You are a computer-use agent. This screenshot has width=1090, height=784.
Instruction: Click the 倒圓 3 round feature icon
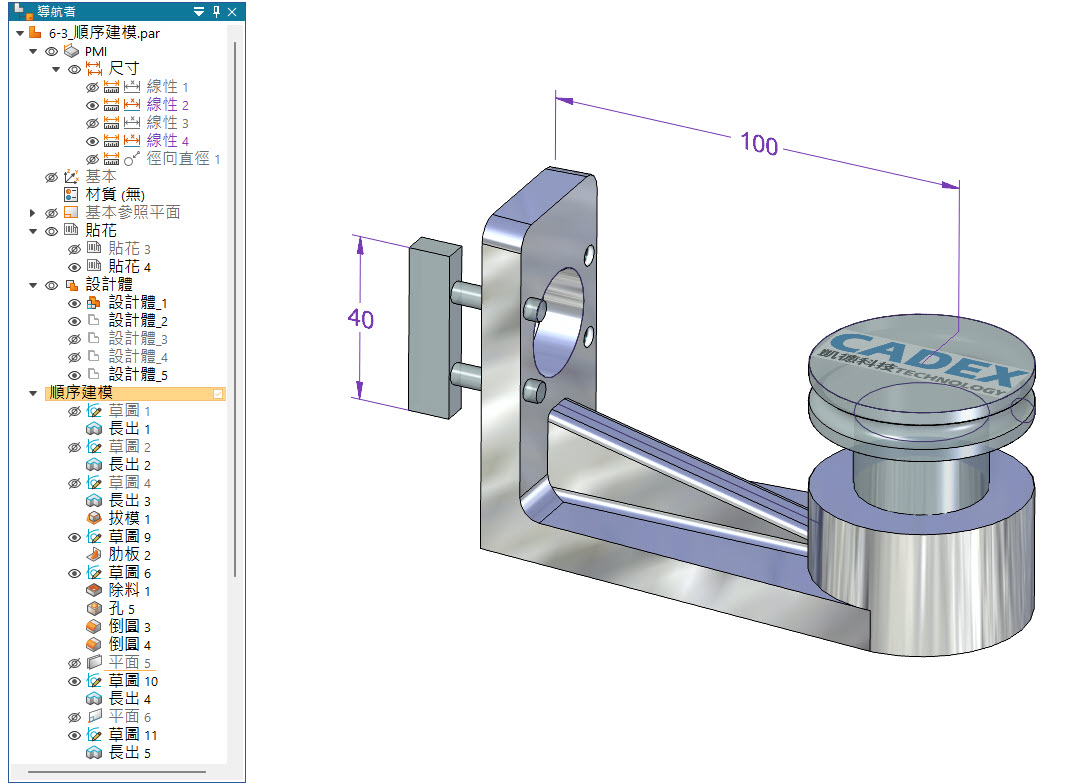(x=94, y=627)
